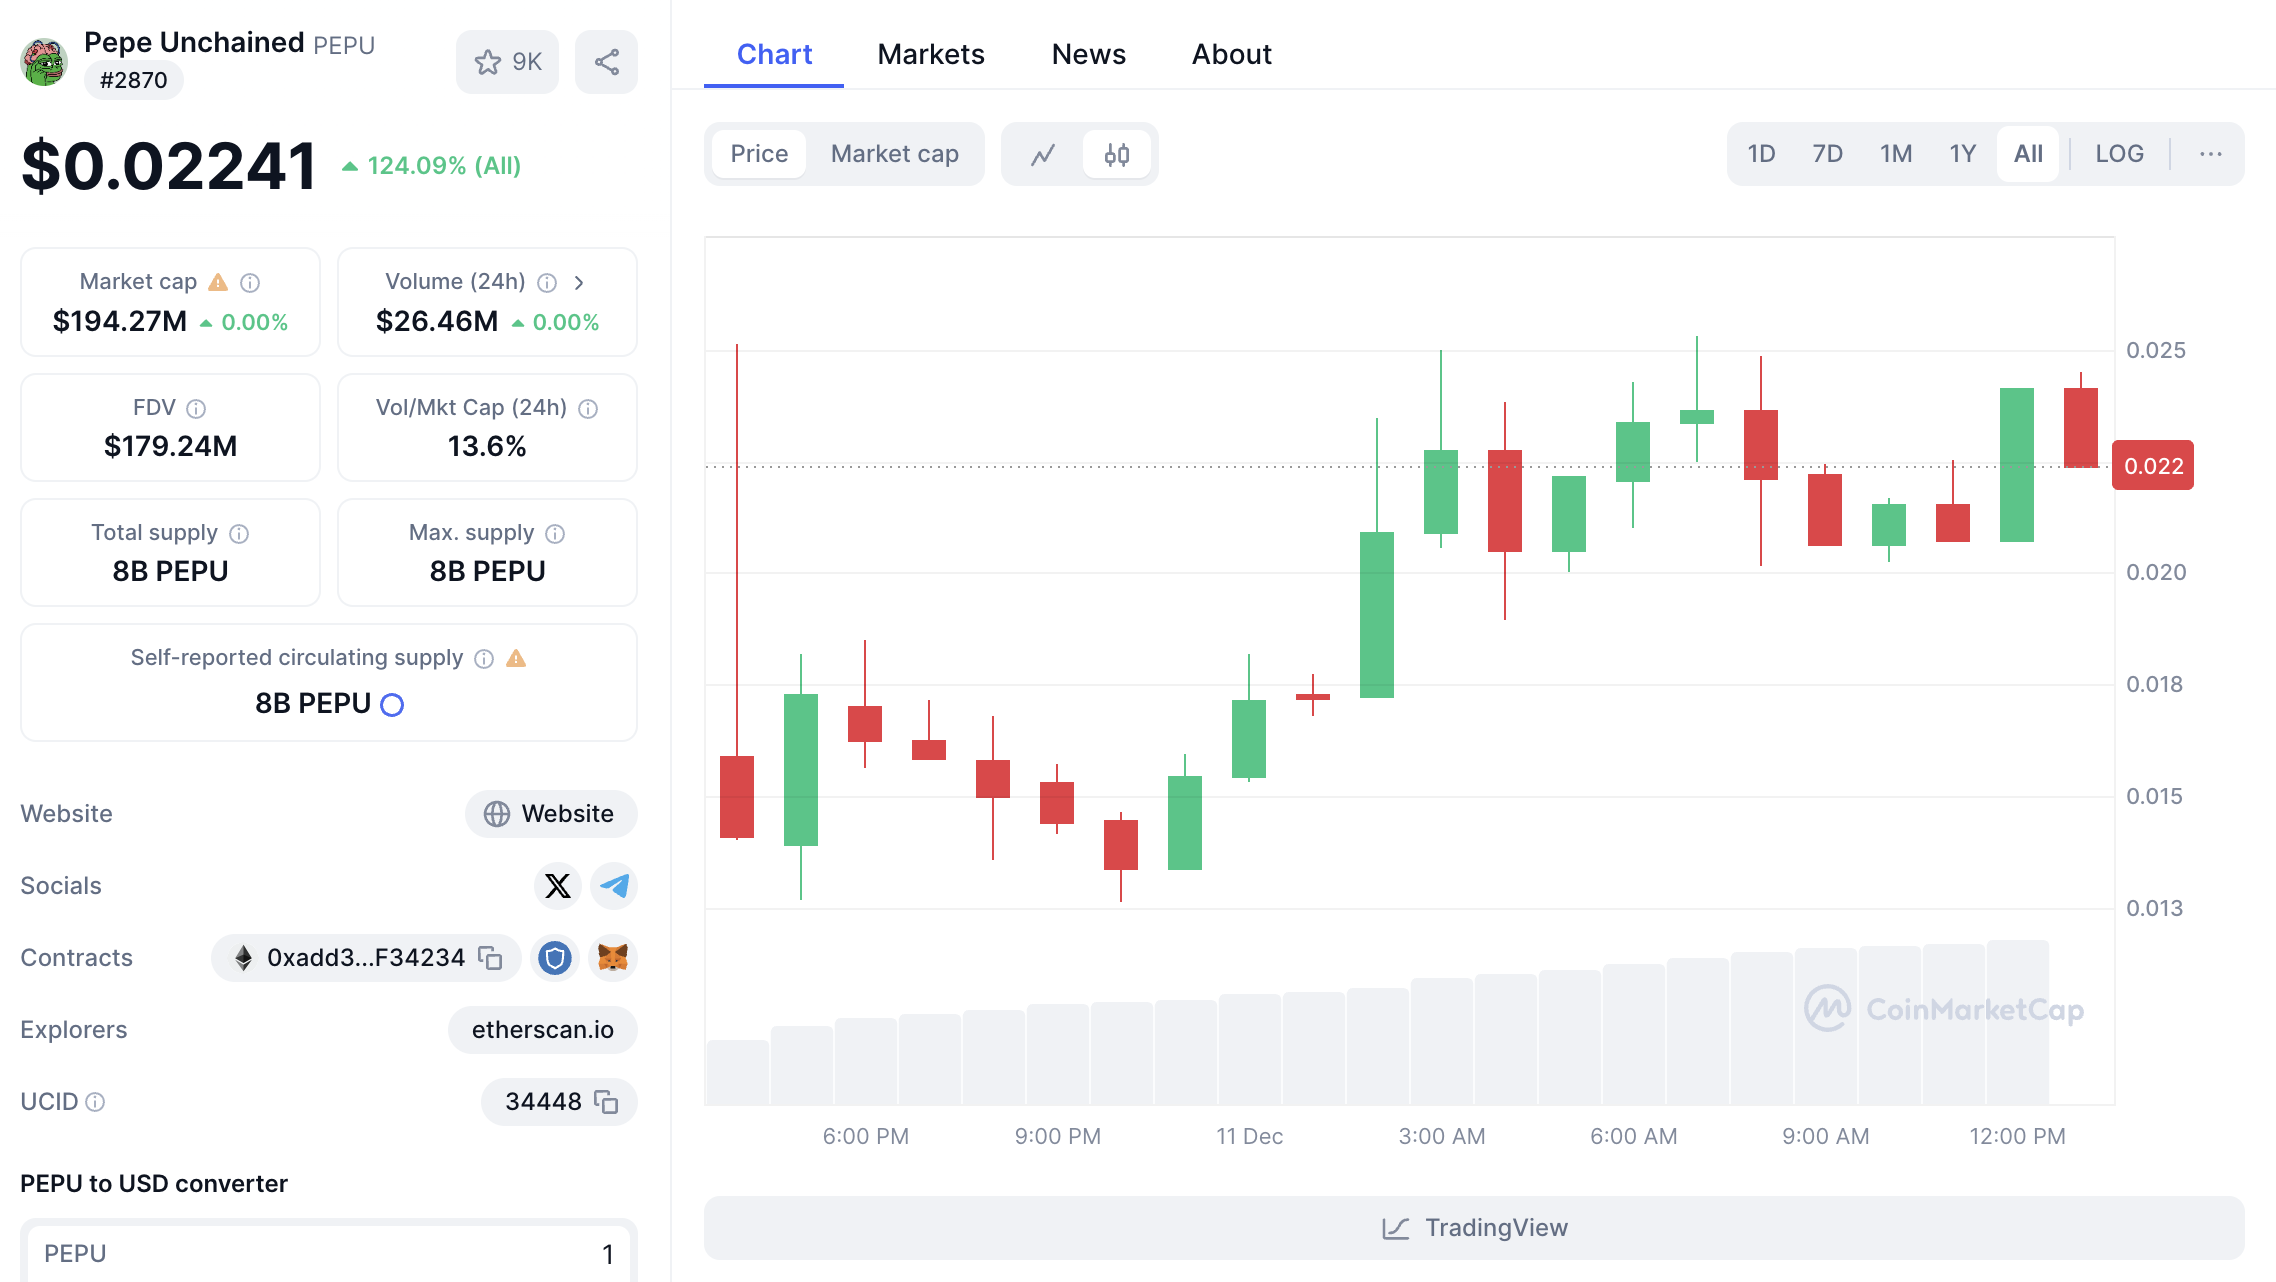Select the 7D time range
Image resolution: width=2276 pixels, height=1282 pixels.
tap(1827, 154)
